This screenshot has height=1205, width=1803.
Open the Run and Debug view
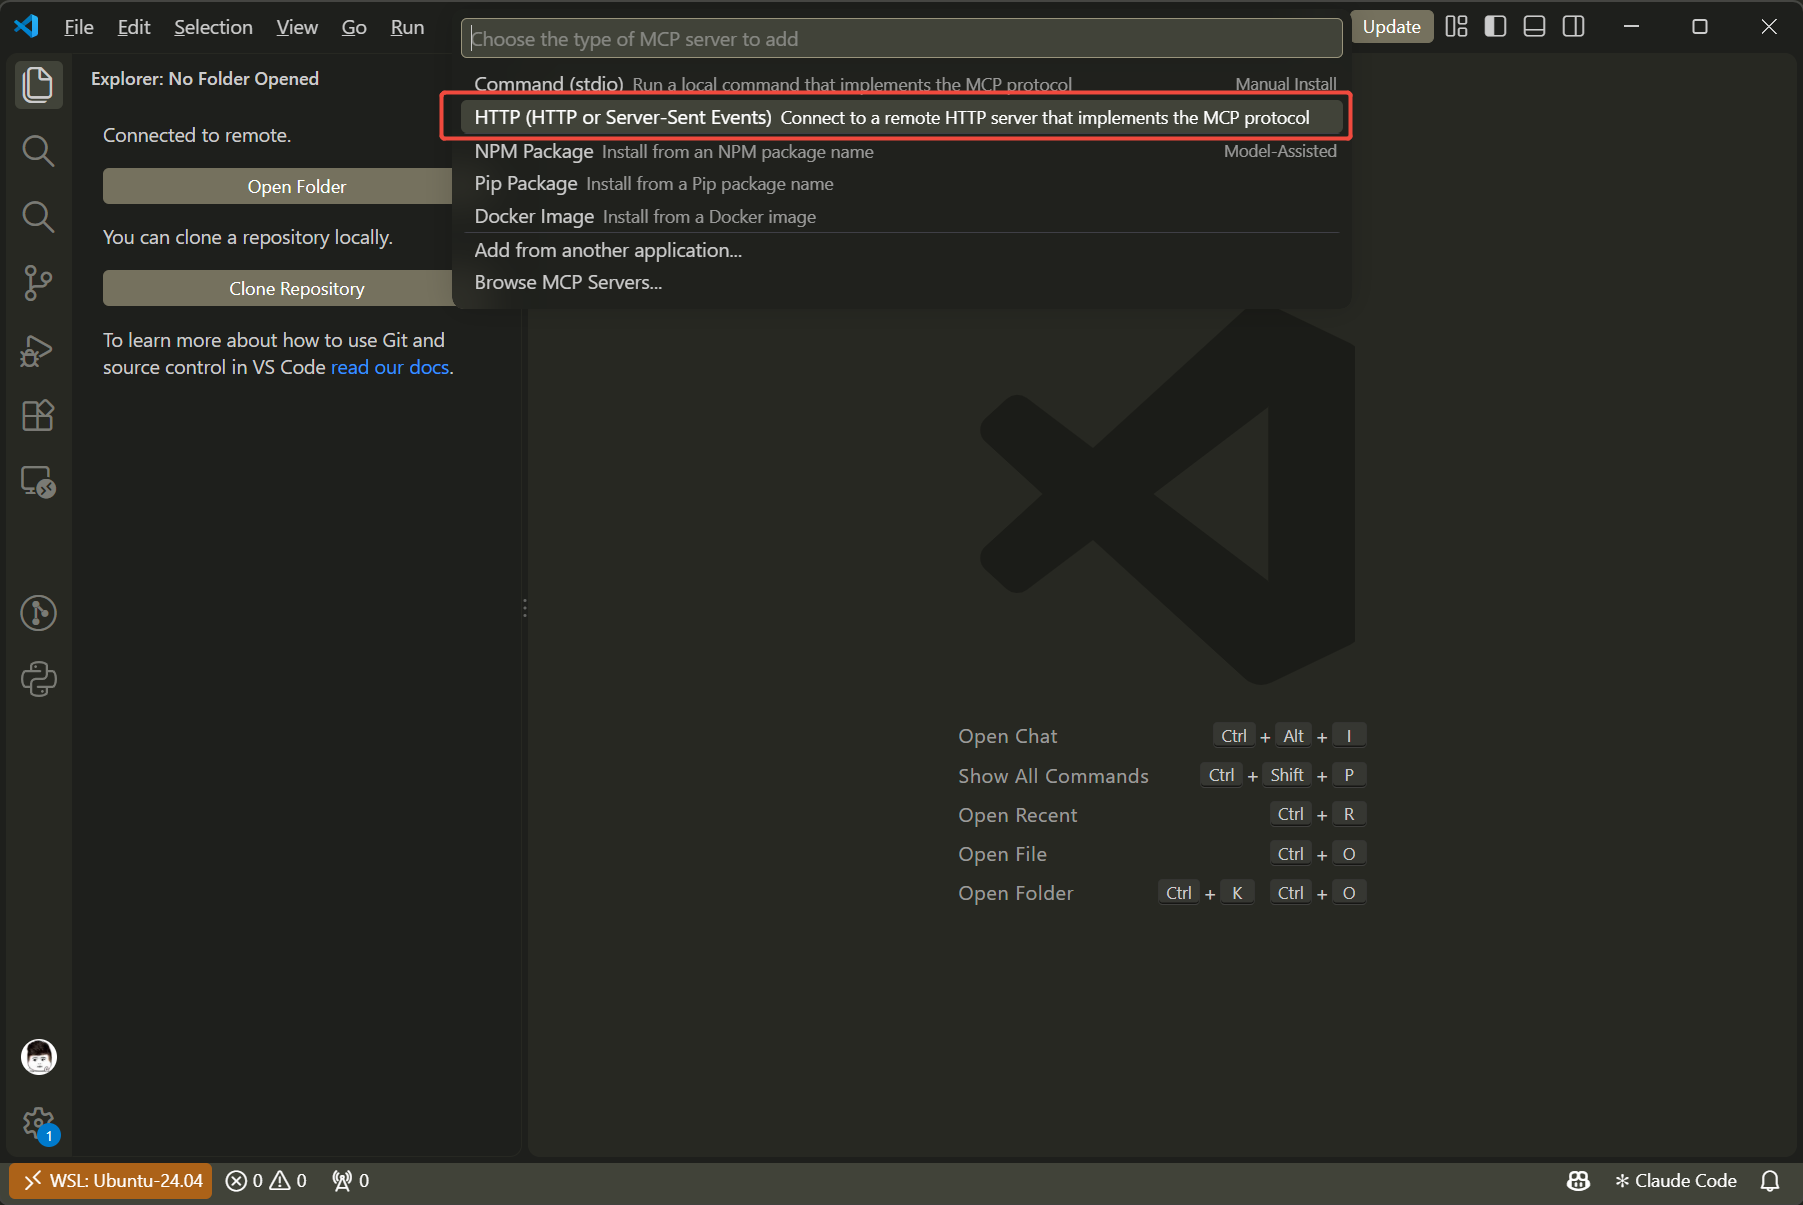(x=38, y=350)
